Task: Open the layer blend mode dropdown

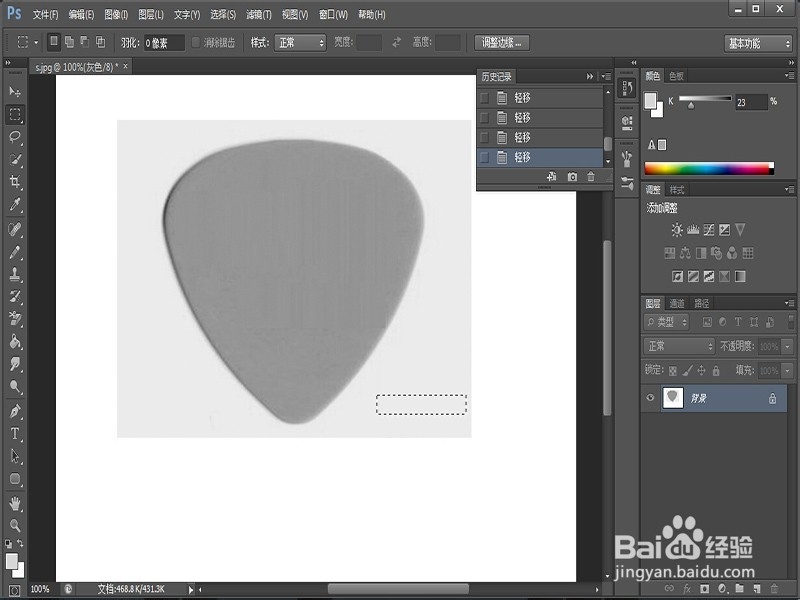Action: (x=679, y=346)
